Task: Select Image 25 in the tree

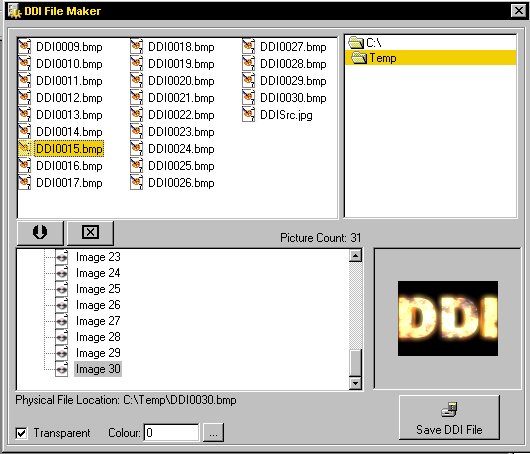Action: (98, 289)
